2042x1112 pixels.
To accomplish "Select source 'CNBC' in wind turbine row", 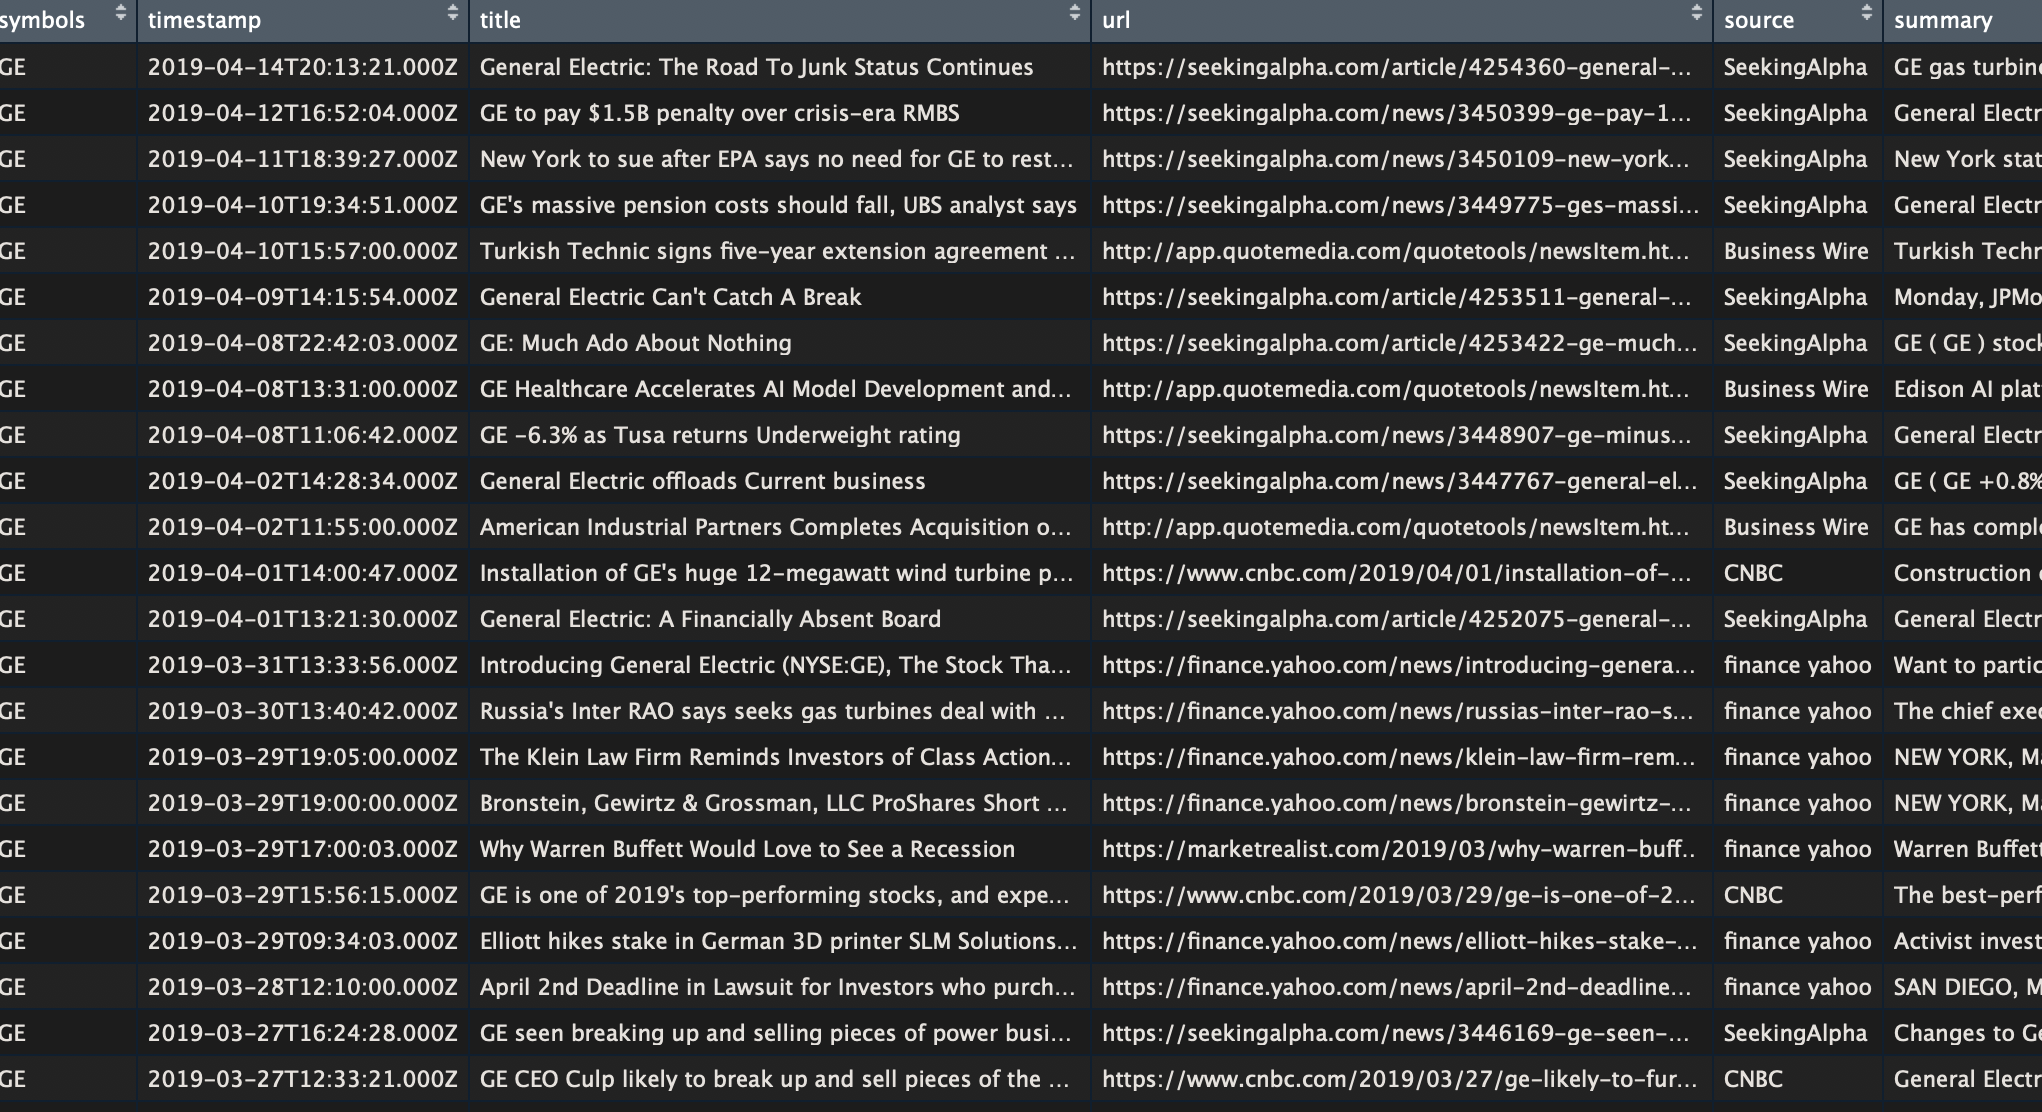I will pos(1753,573).
